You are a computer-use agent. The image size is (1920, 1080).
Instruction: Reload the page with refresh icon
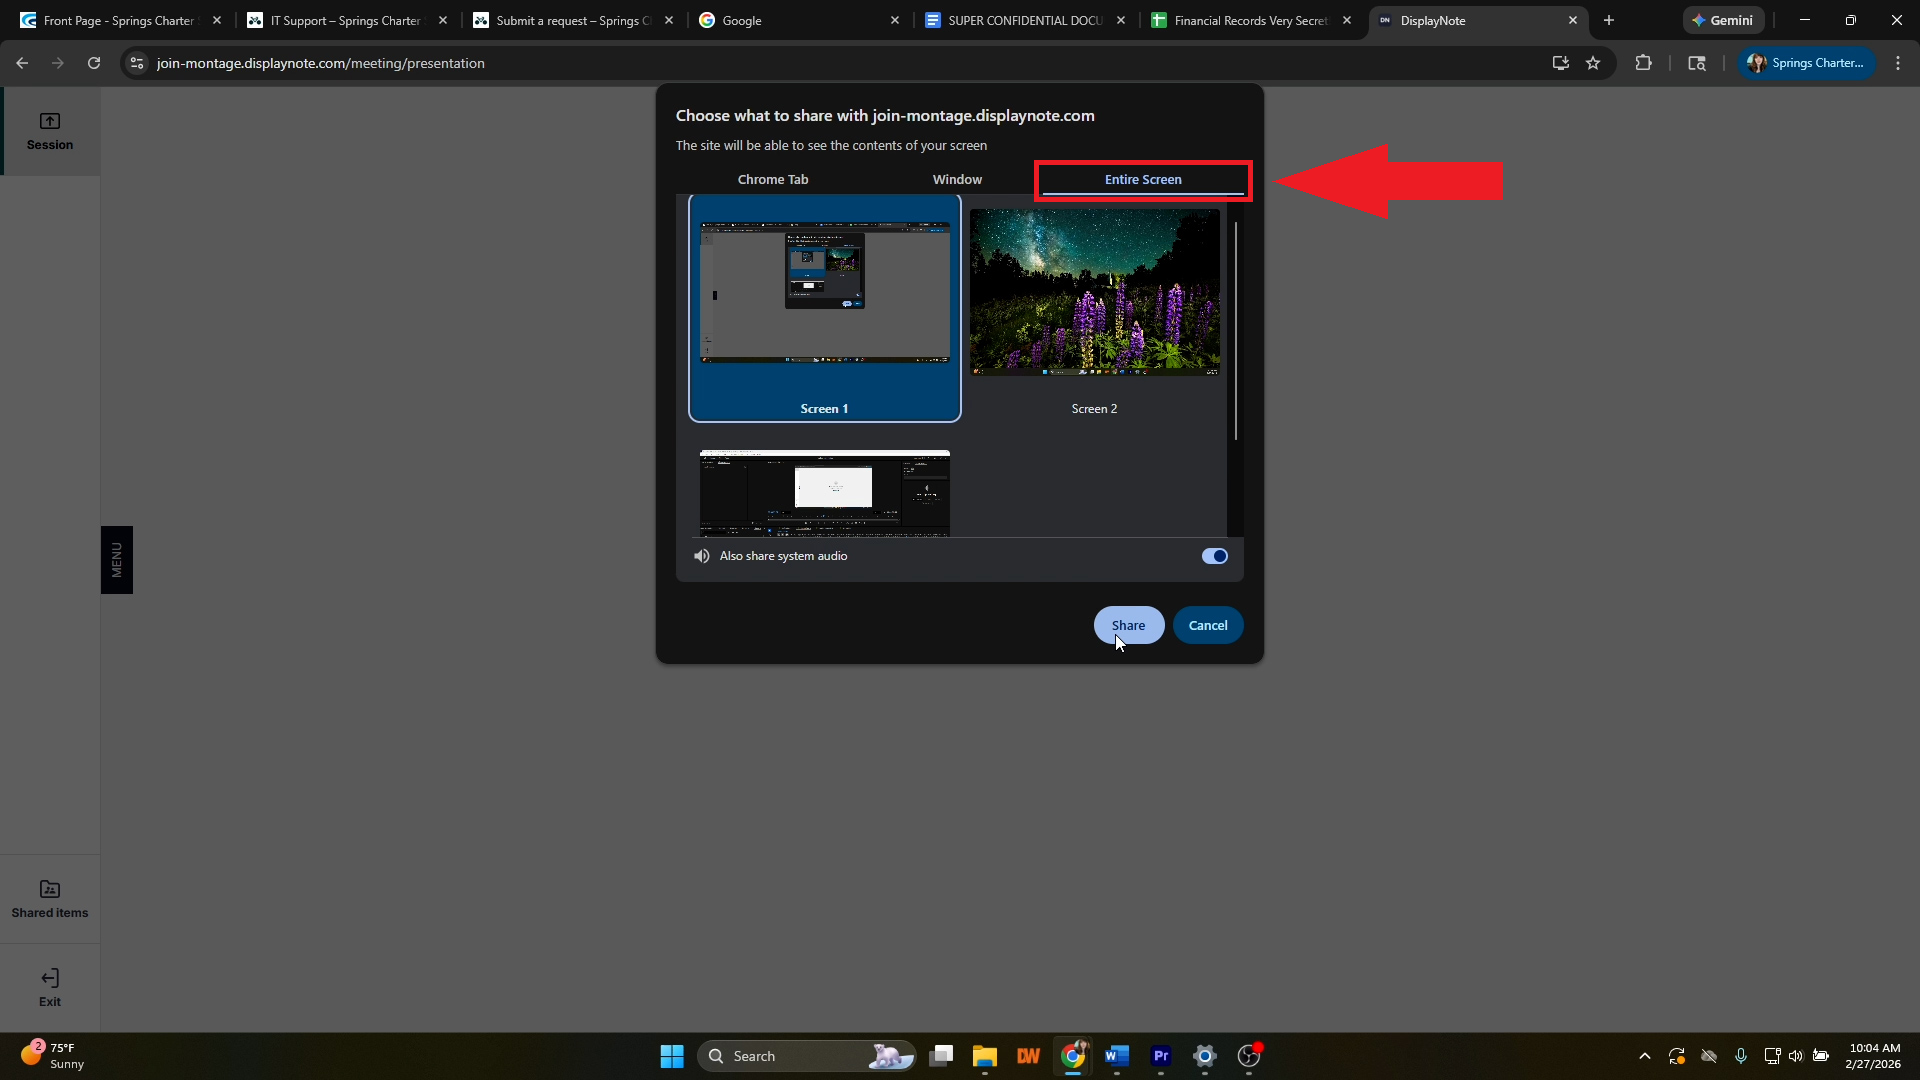coord(94,63)
